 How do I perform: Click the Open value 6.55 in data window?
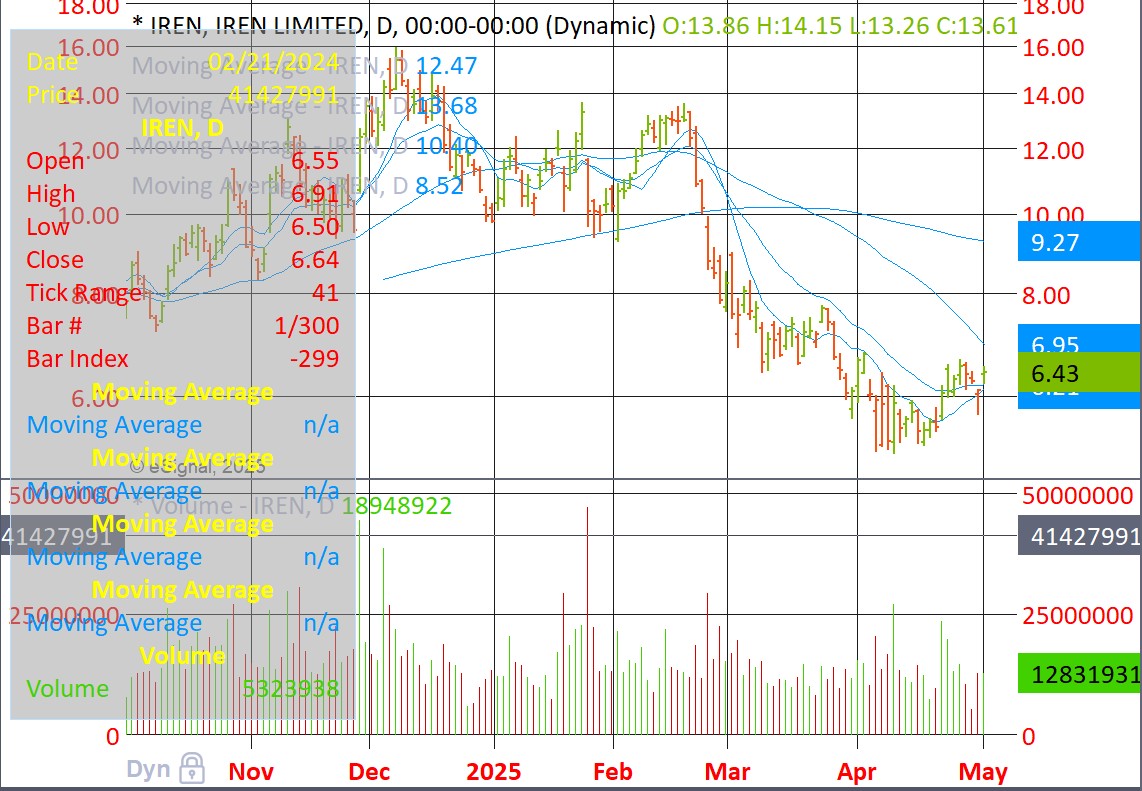point(315,160)
